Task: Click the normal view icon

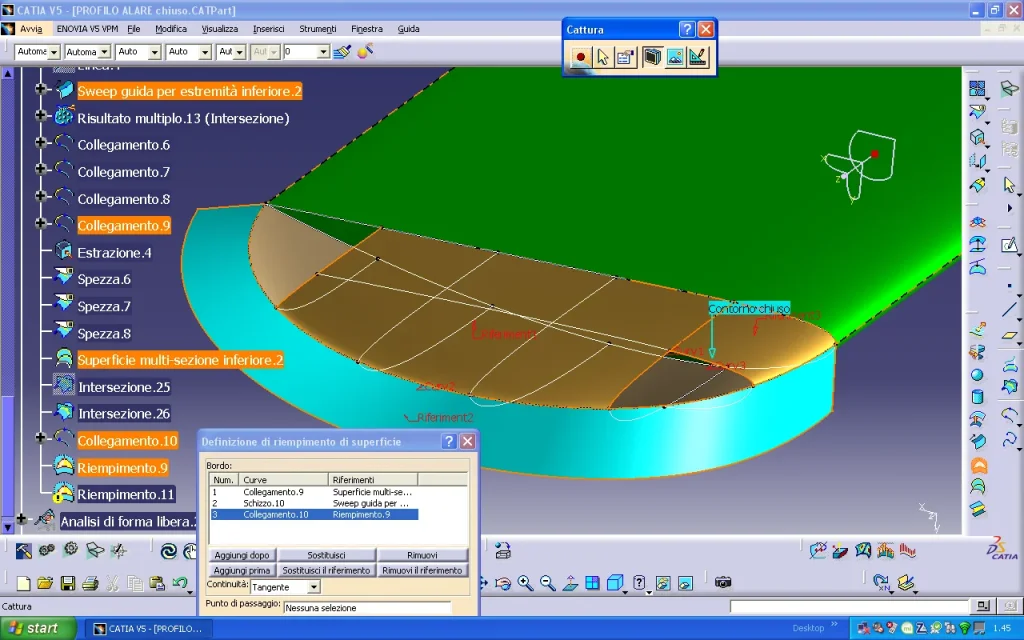Action: click(x=569, y=583)
